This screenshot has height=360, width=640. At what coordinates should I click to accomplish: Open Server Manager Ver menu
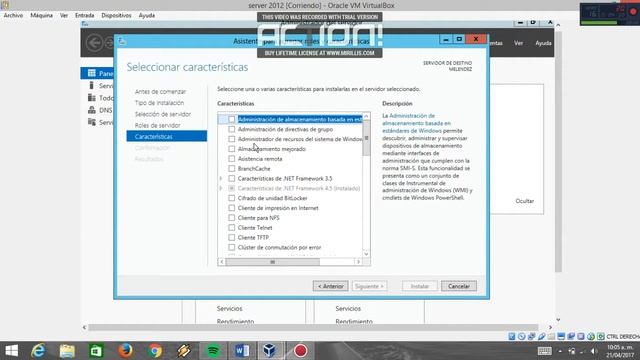pyautogui.click(x=518, y=43)
